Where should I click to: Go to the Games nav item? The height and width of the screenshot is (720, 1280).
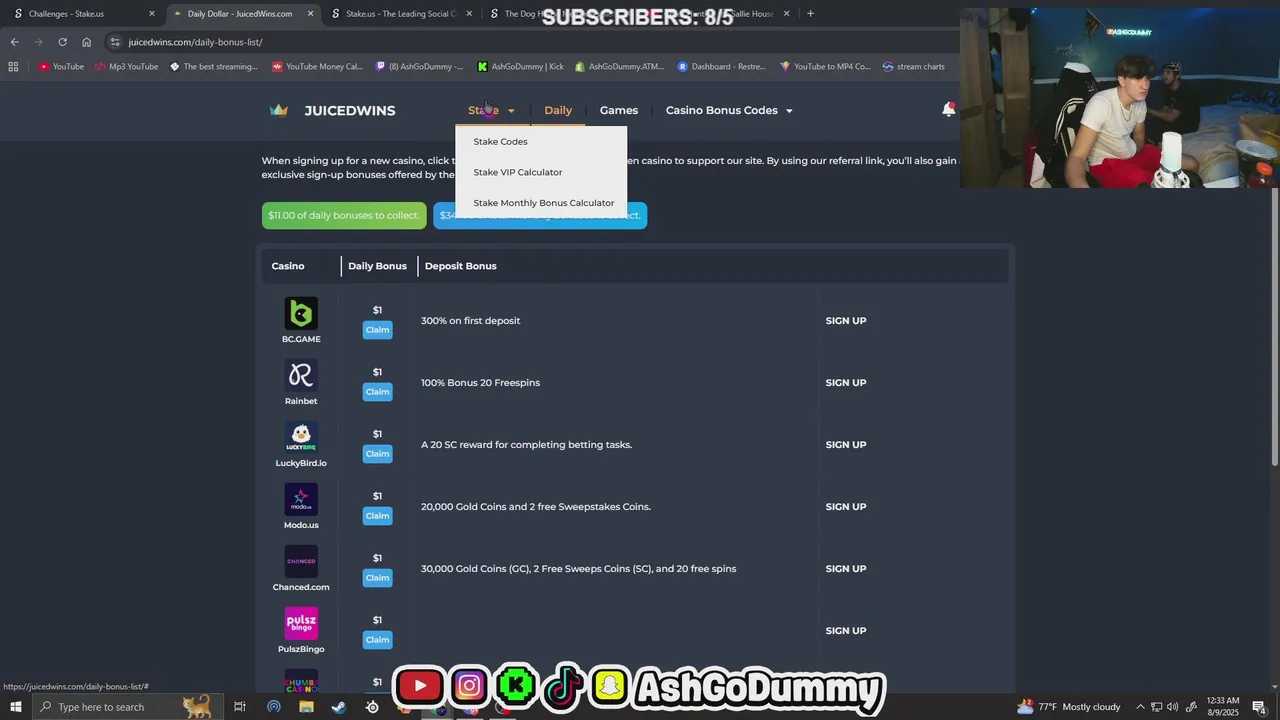[x=619, y=110]
